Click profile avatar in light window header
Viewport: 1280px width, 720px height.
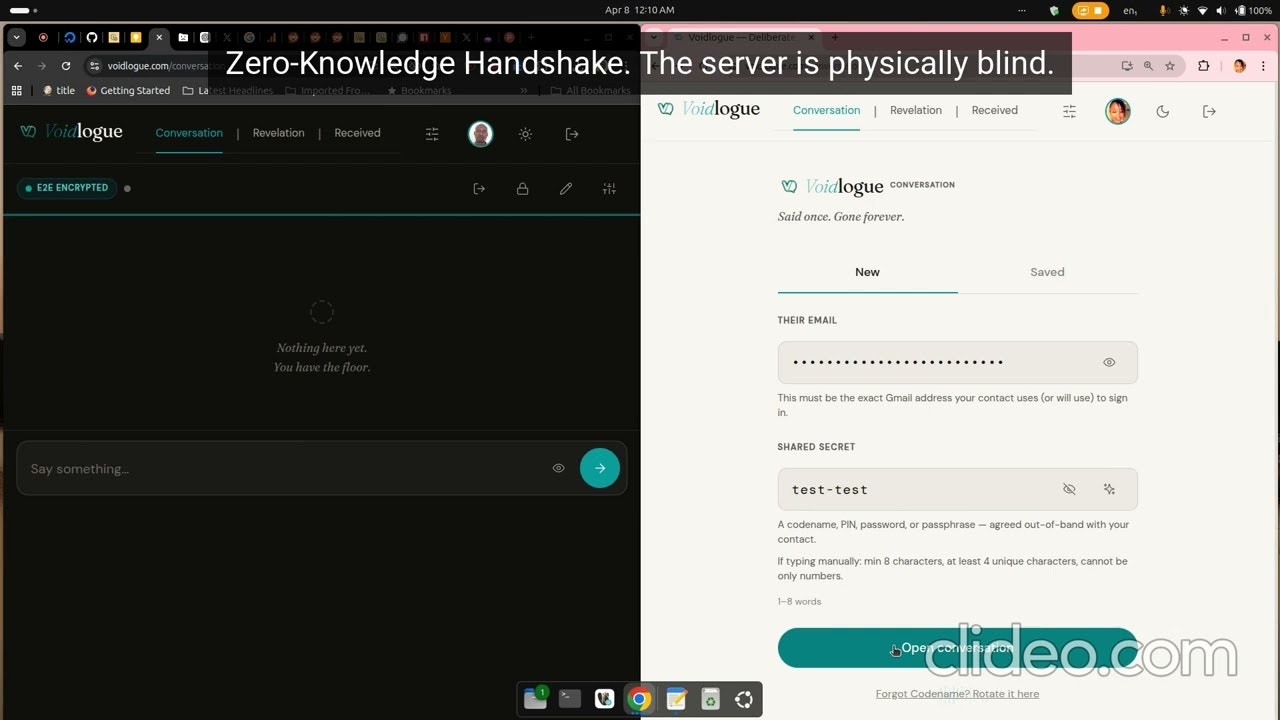point(1118,111)
